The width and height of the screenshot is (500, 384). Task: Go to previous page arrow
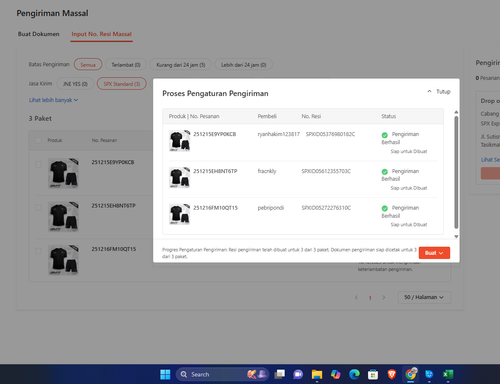pyautogui.click(x=356, y=297)
